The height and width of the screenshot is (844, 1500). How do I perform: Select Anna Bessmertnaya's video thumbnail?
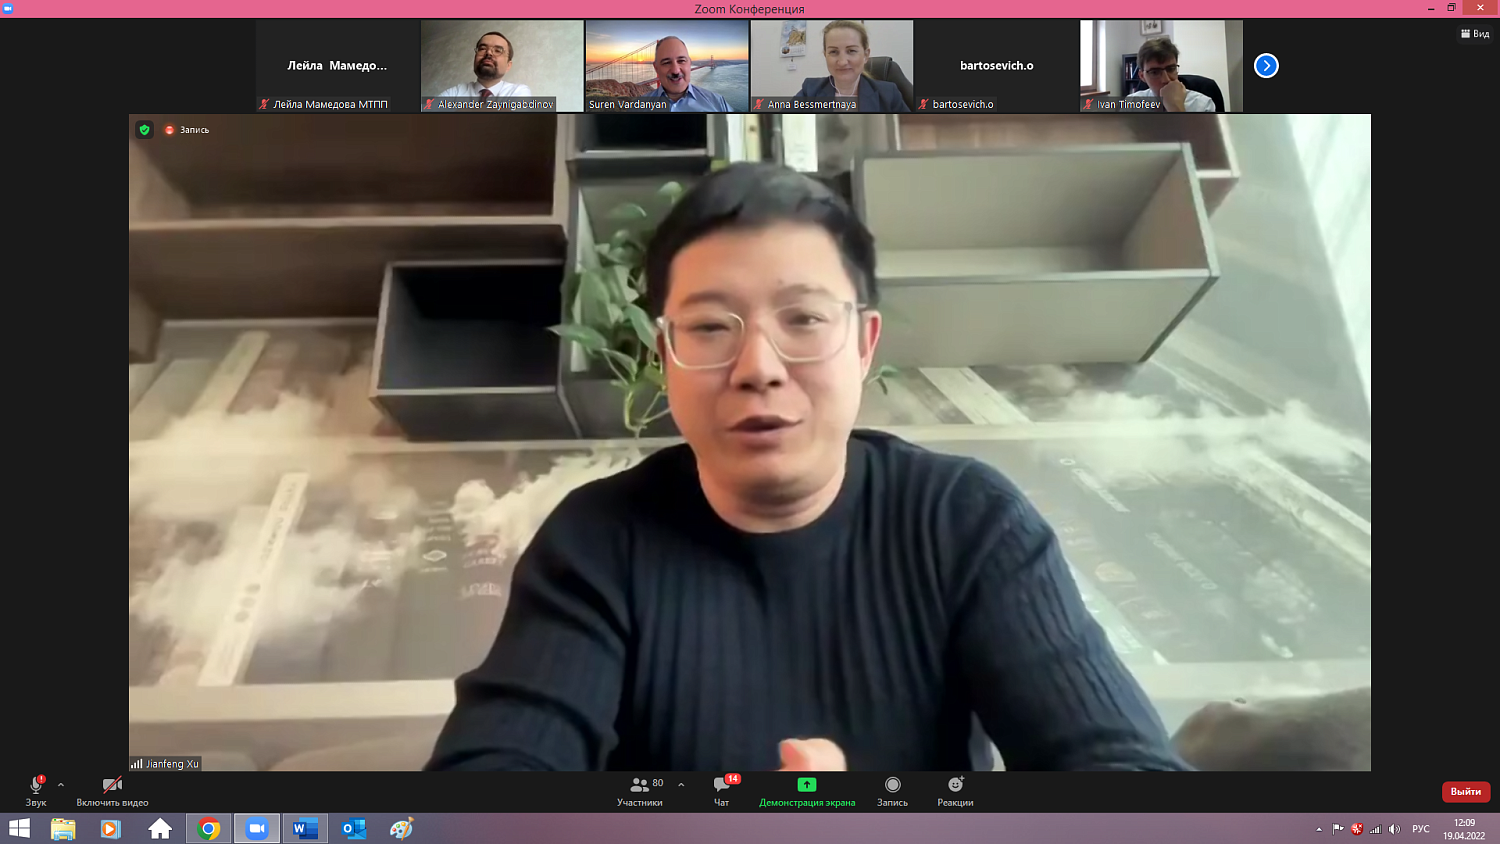click(832, 66)
